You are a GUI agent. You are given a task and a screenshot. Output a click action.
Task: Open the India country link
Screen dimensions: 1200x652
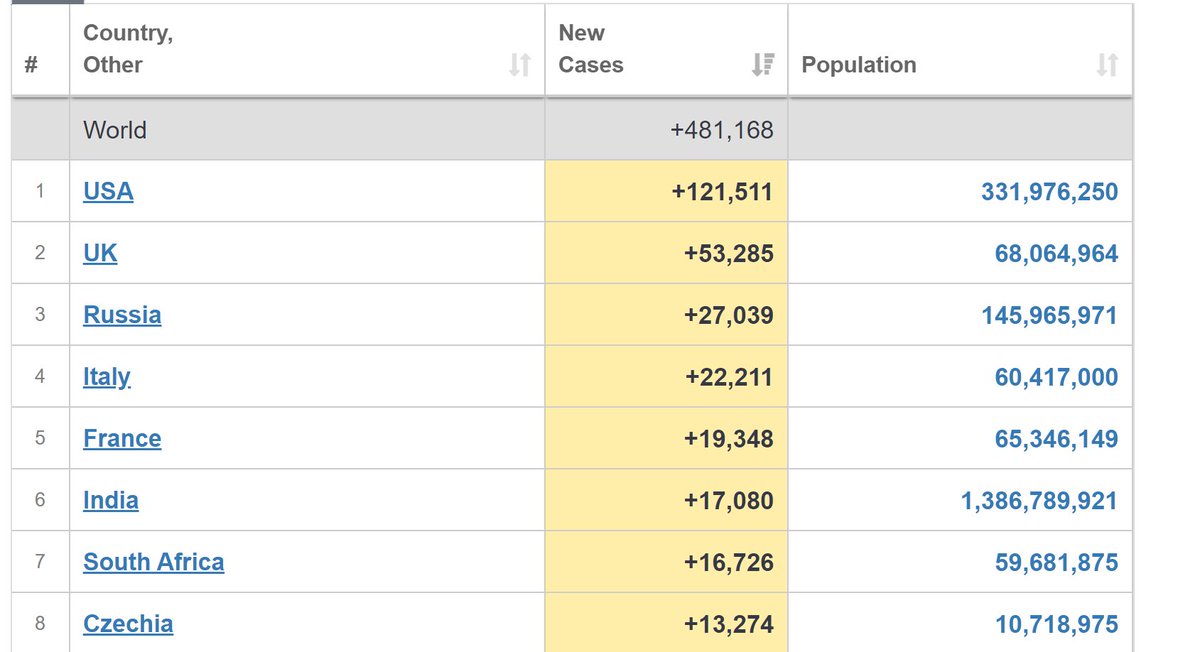(111, 500)
